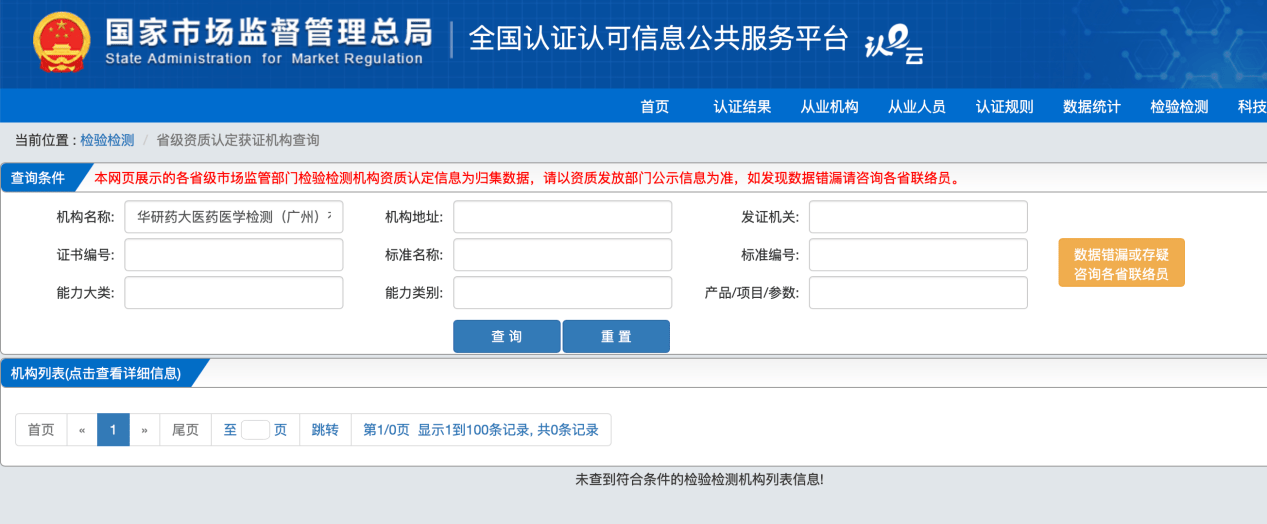Open the 首页 navigation menu item
The image size is (1267, 524).
(654, 107)
